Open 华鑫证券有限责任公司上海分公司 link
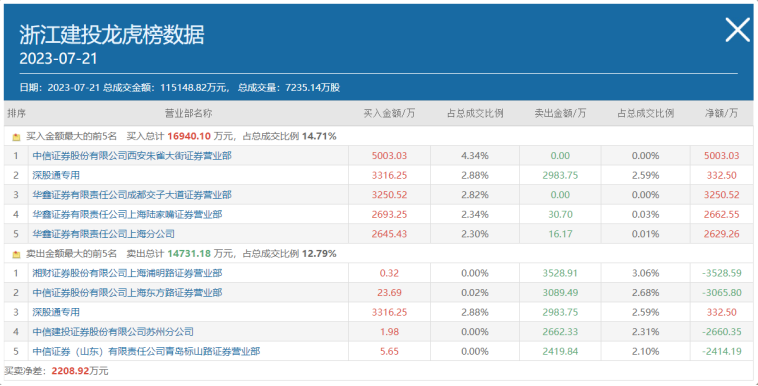The height and width of the screenshot is (386, 758). [x=103, y=234]
